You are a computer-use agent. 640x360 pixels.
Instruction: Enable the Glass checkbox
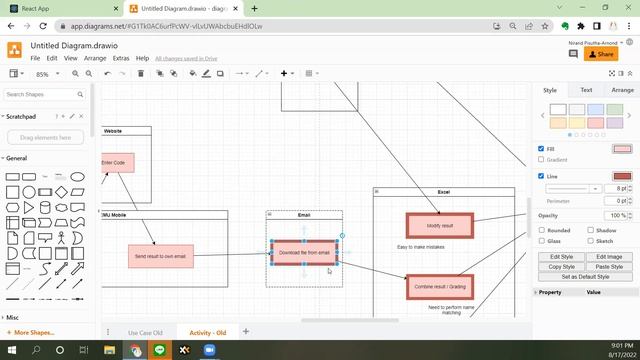click(542, 241)
